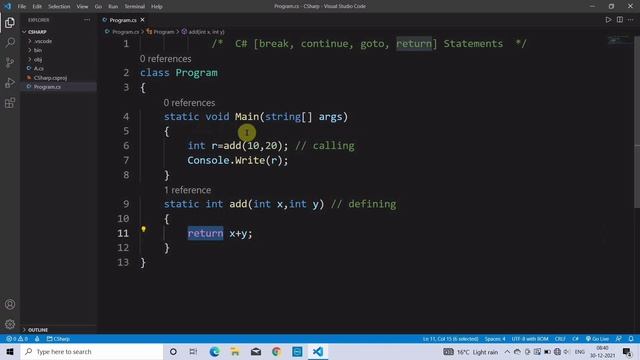Click '1 reference' above add method
Screen dimensions: 640x360
(187, 190)
